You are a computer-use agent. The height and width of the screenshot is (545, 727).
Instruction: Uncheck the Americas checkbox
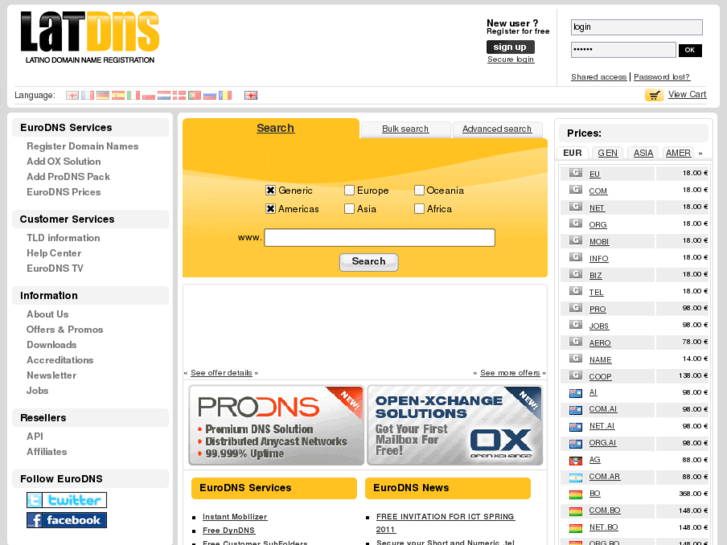[x=270, y=209]
